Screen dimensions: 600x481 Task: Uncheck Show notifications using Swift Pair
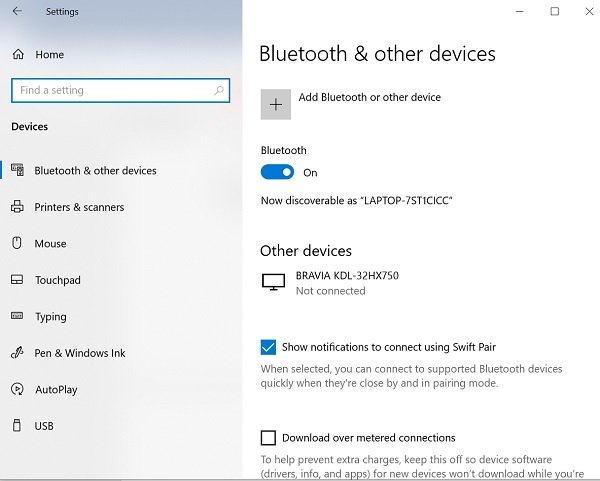[268, 347]
